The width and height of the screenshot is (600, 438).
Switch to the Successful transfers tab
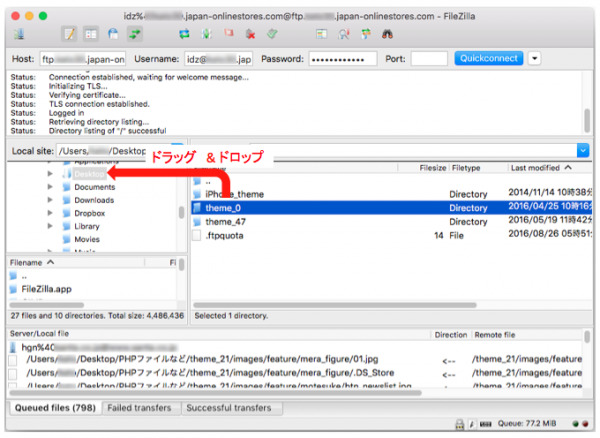(x=228, y=408)
